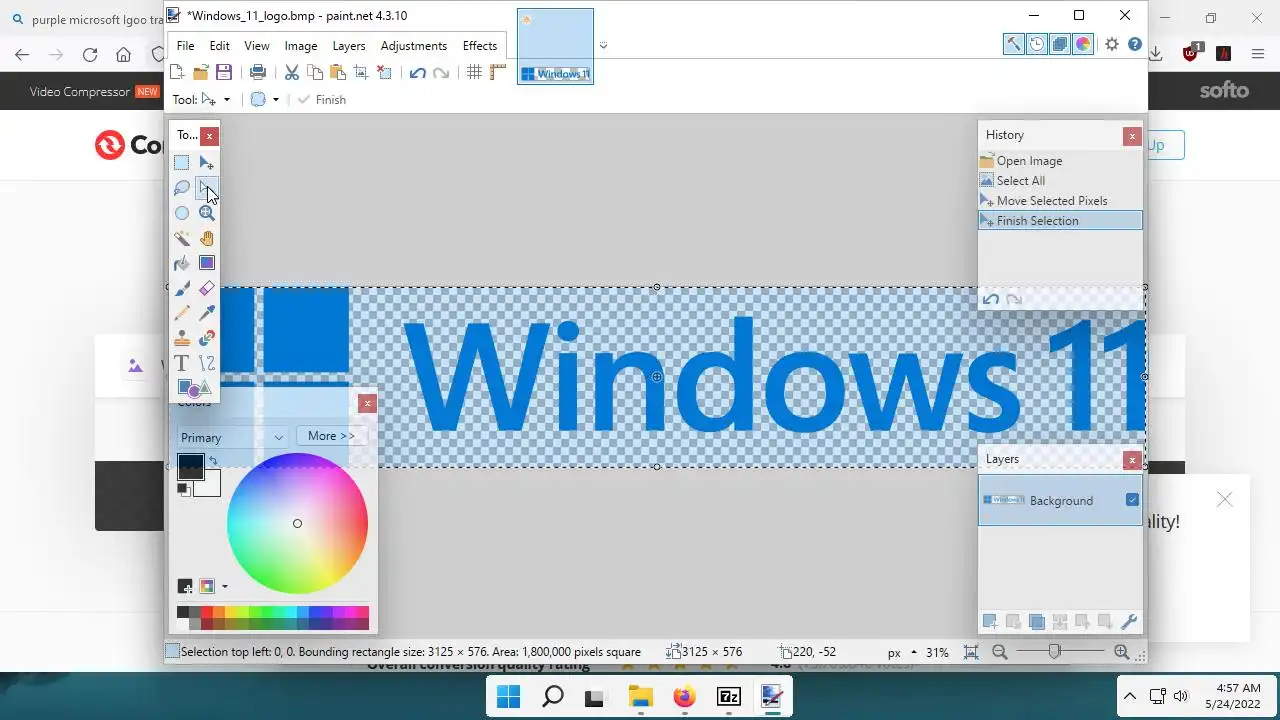
Task: Select the Eraser tool
Action: point(206,288)
